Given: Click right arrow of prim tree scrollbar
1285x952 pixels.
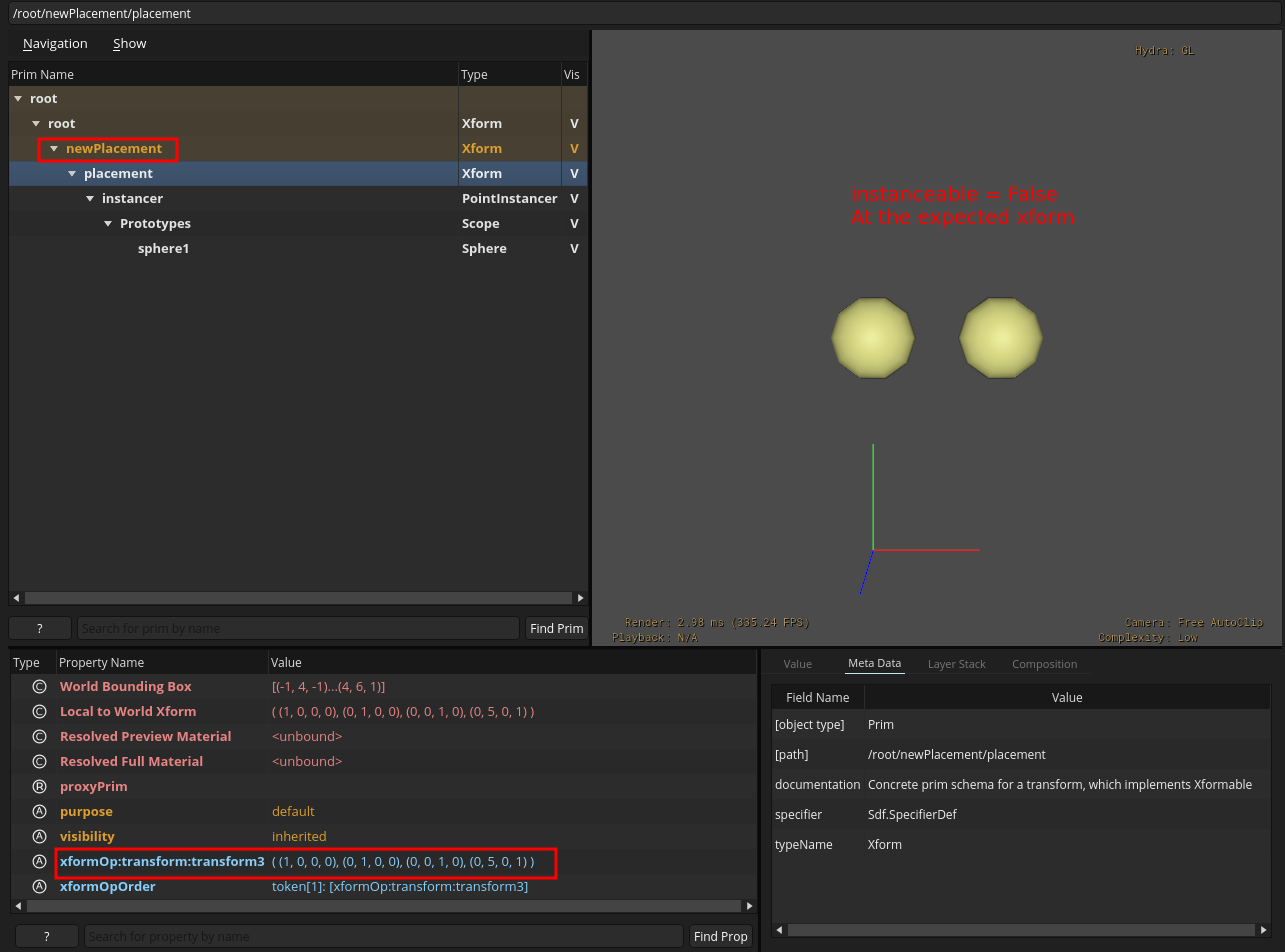Looking at the screenshot, I should (x=581, y=598).
